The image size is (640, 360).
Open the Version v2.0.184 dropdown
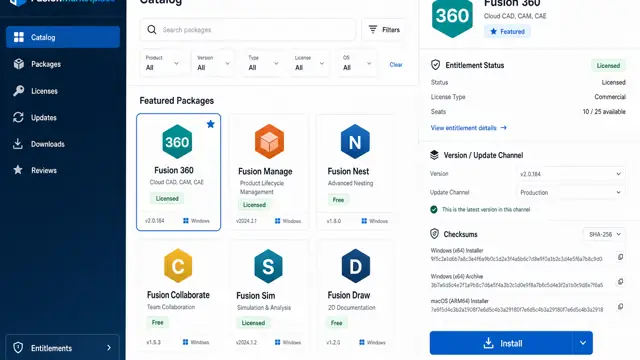[570, 174]
